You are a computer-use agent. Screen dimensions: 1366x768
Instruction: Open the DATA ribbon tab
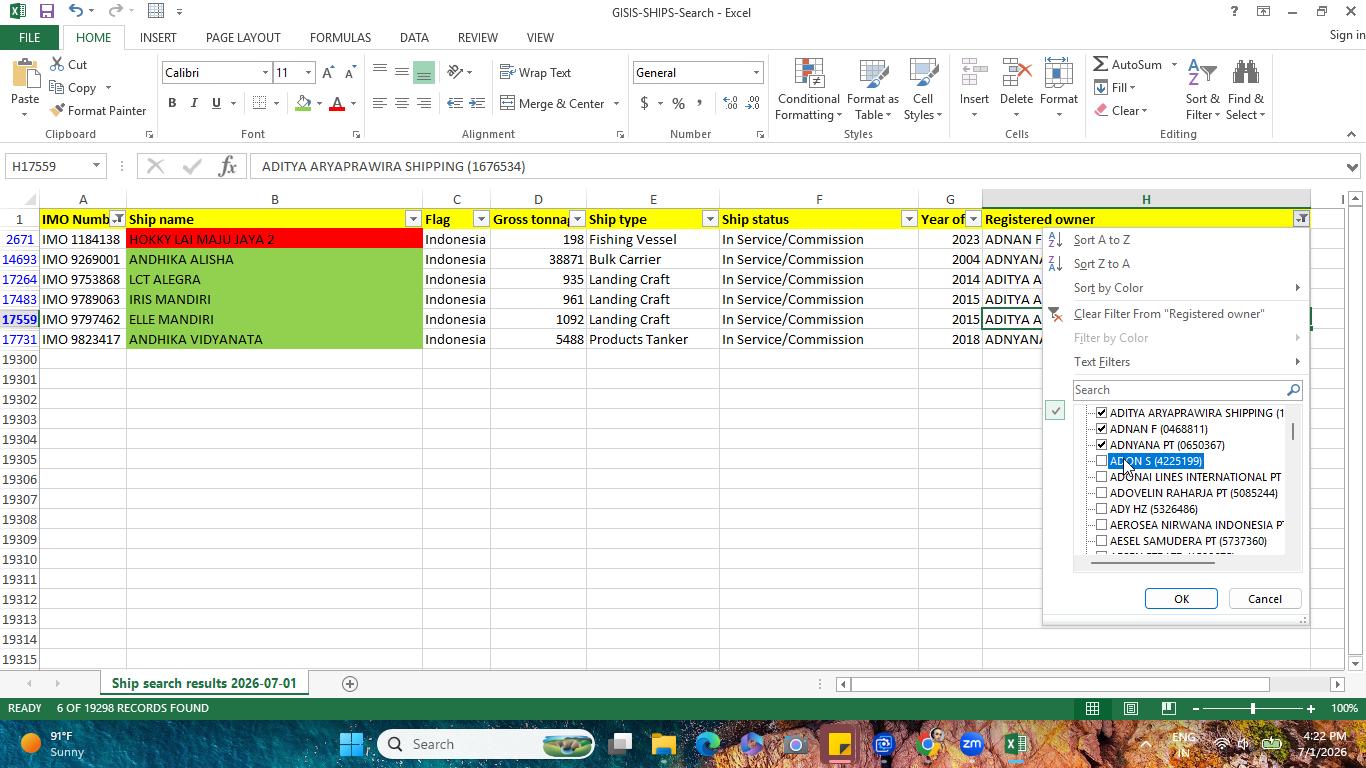point(414,38)
